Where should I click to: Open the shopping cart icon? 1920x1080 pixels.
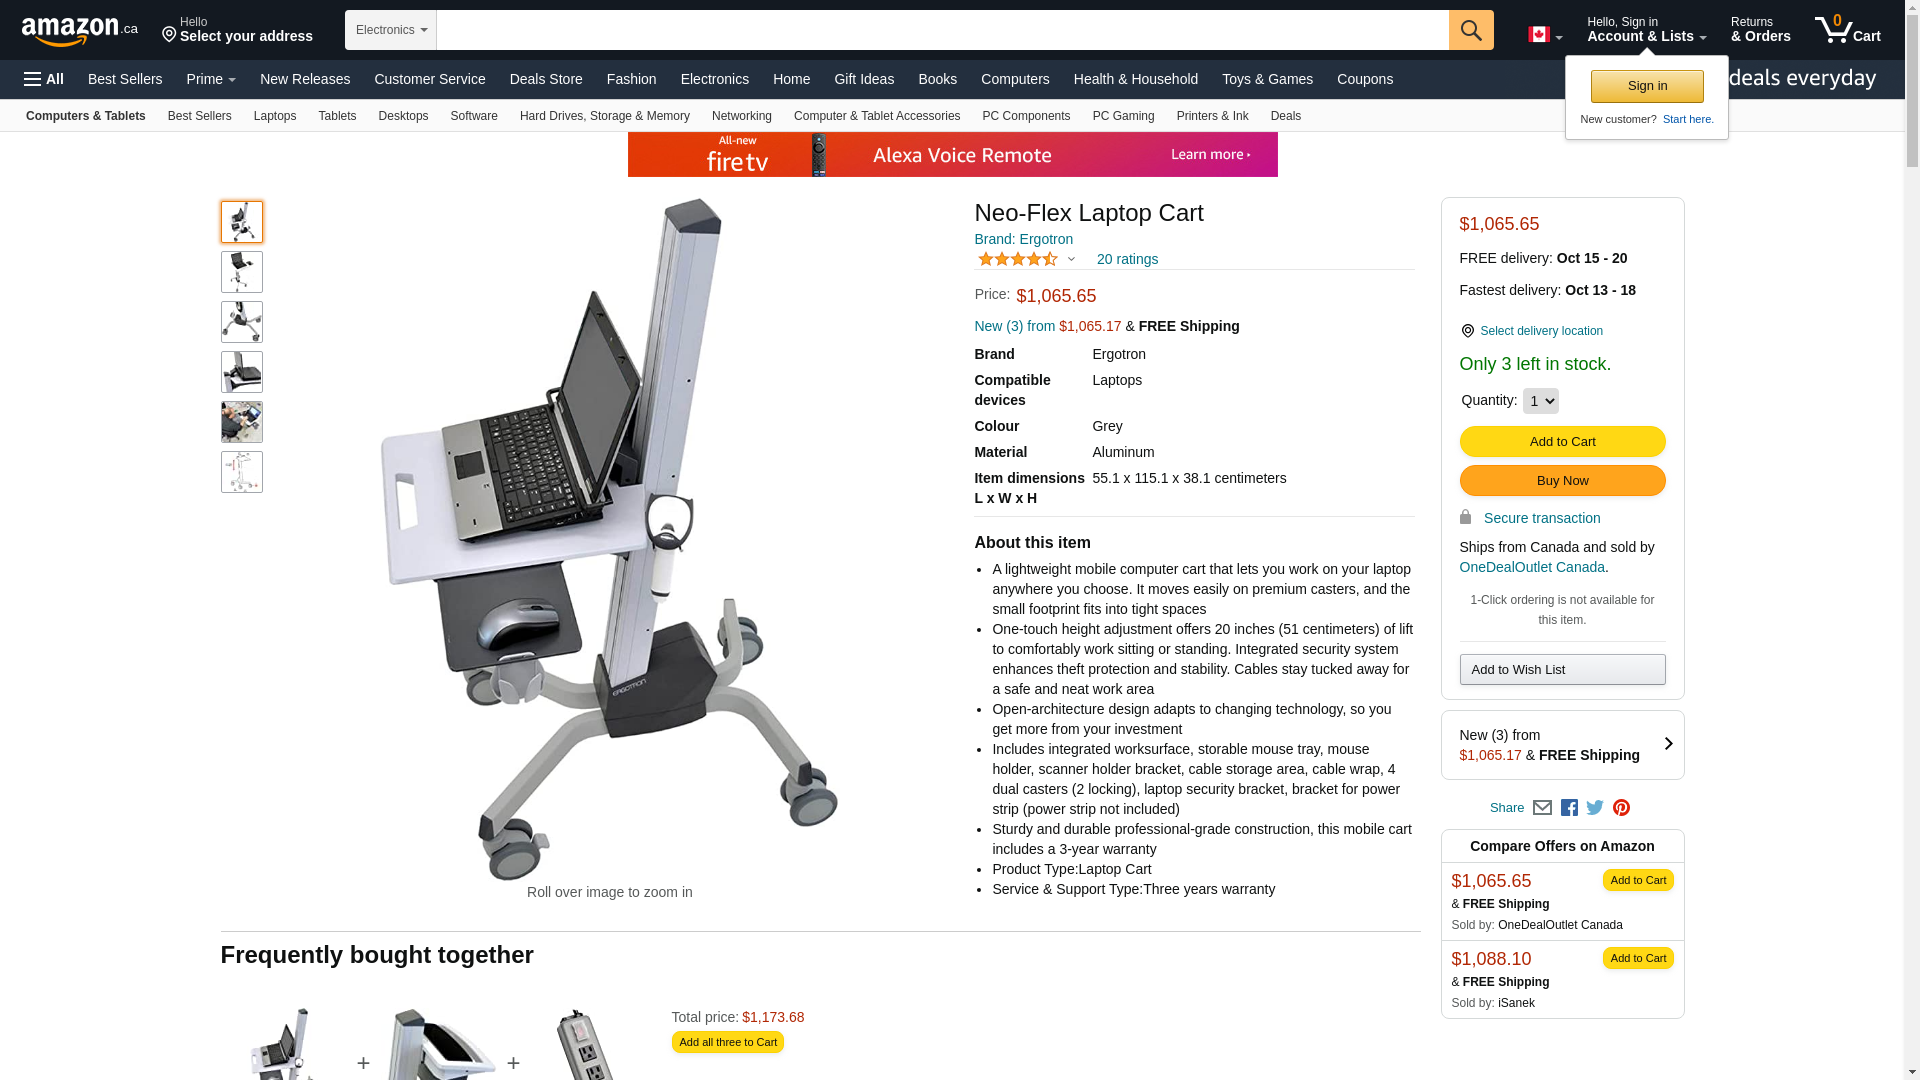(x=1848, y=30)
